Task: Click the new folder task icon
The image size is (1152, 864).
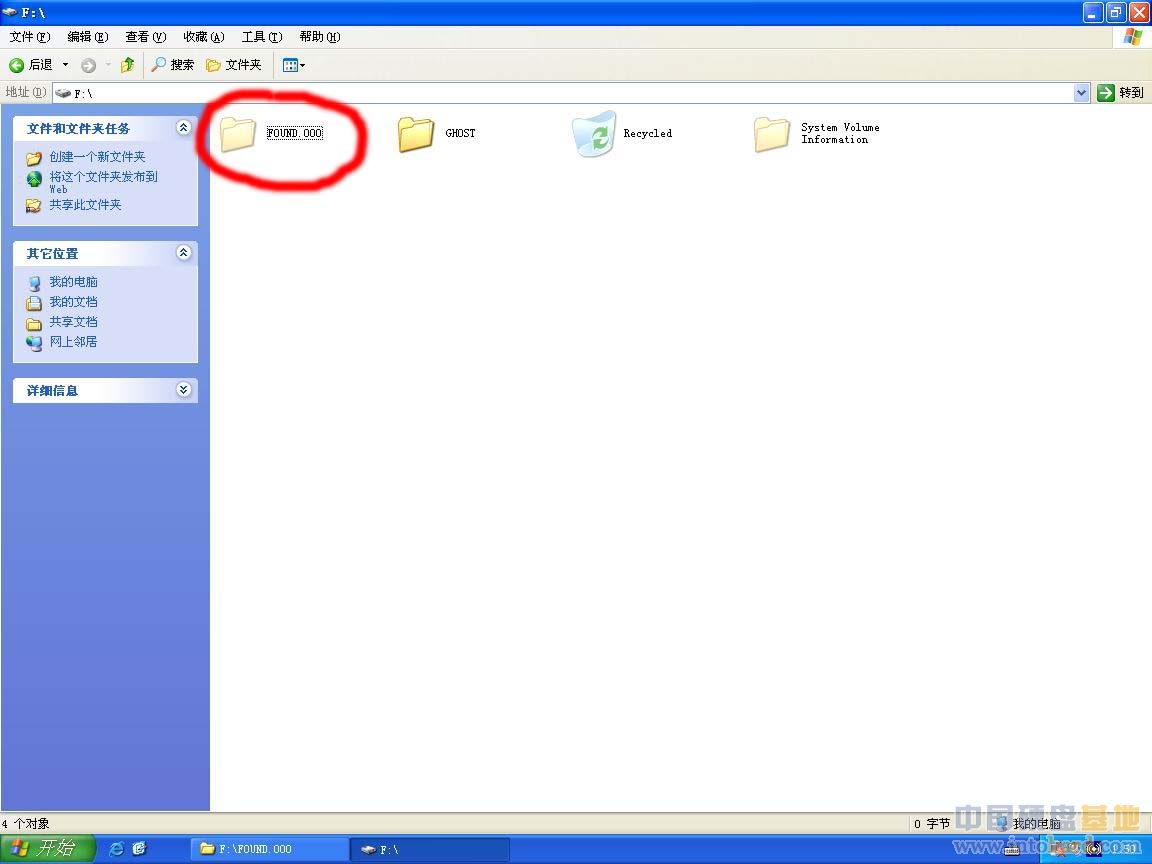Action: 34,158
